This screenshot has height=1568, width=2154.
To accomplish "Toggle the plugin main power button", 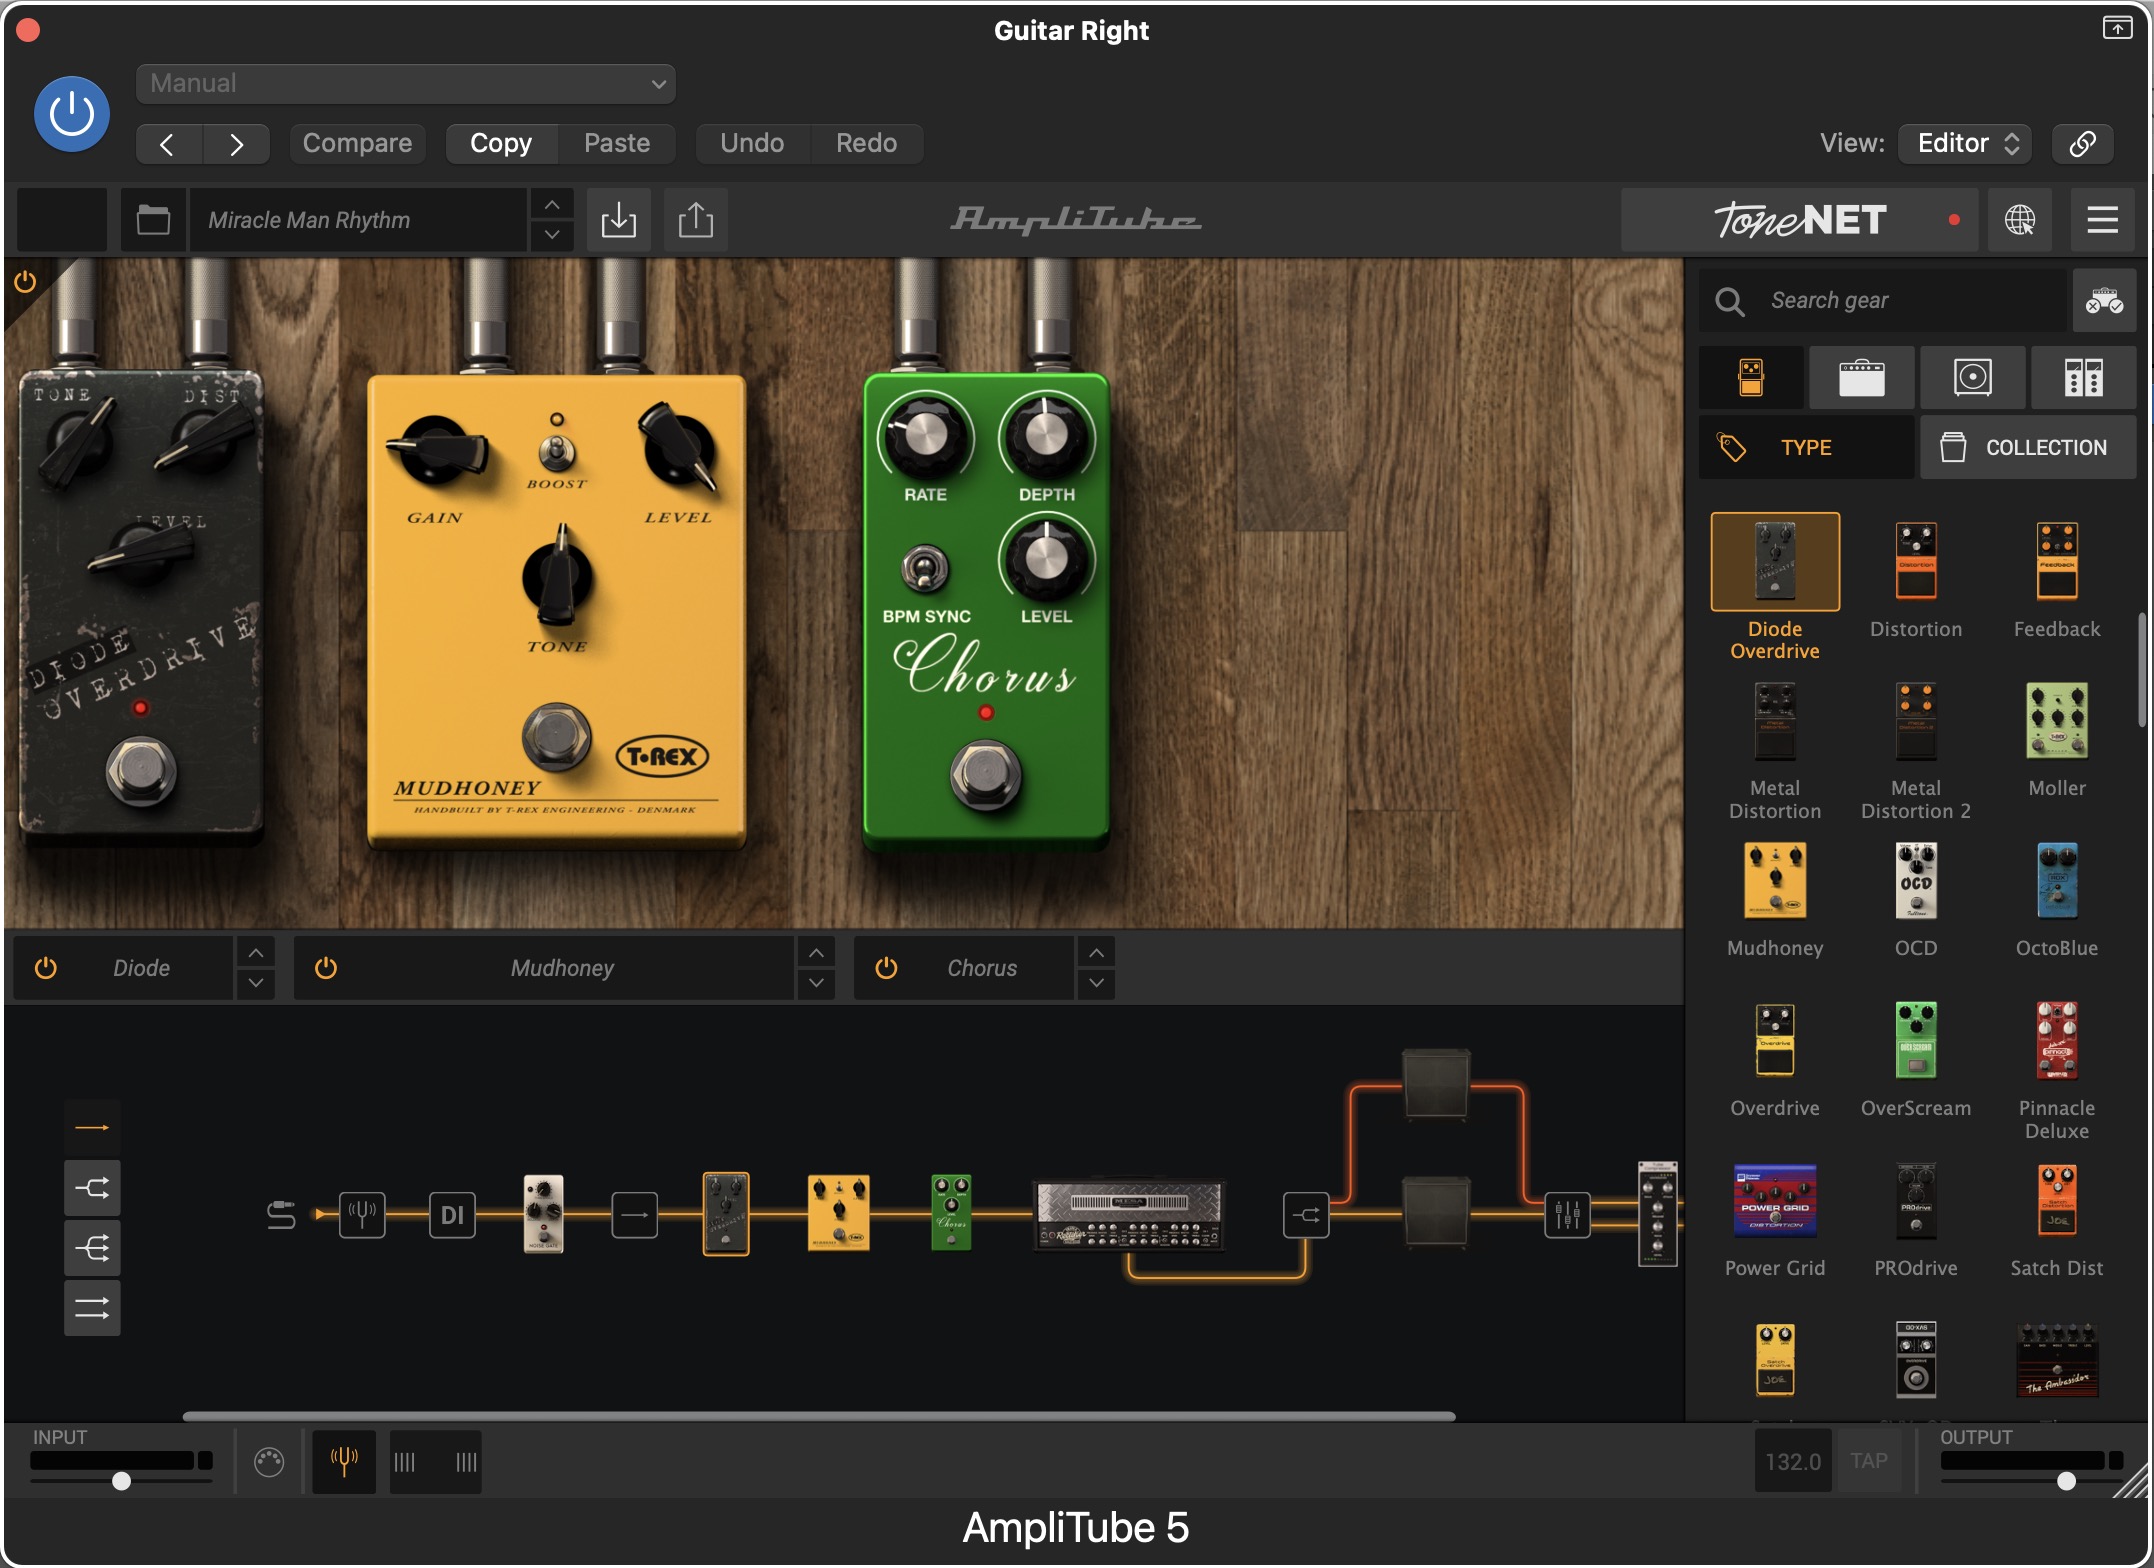I will click(72, 114).
